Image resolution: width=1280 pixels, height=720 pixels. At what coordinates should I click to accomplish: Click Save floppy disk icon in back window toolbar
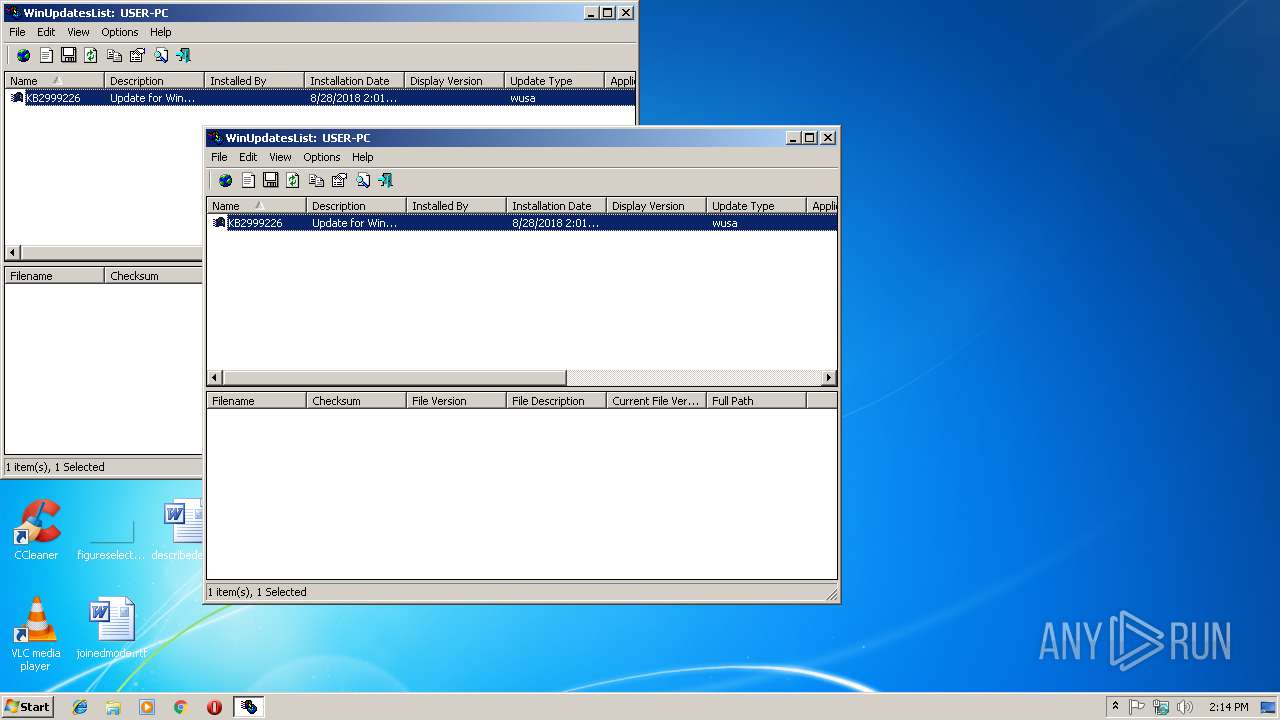pos(68,56)
